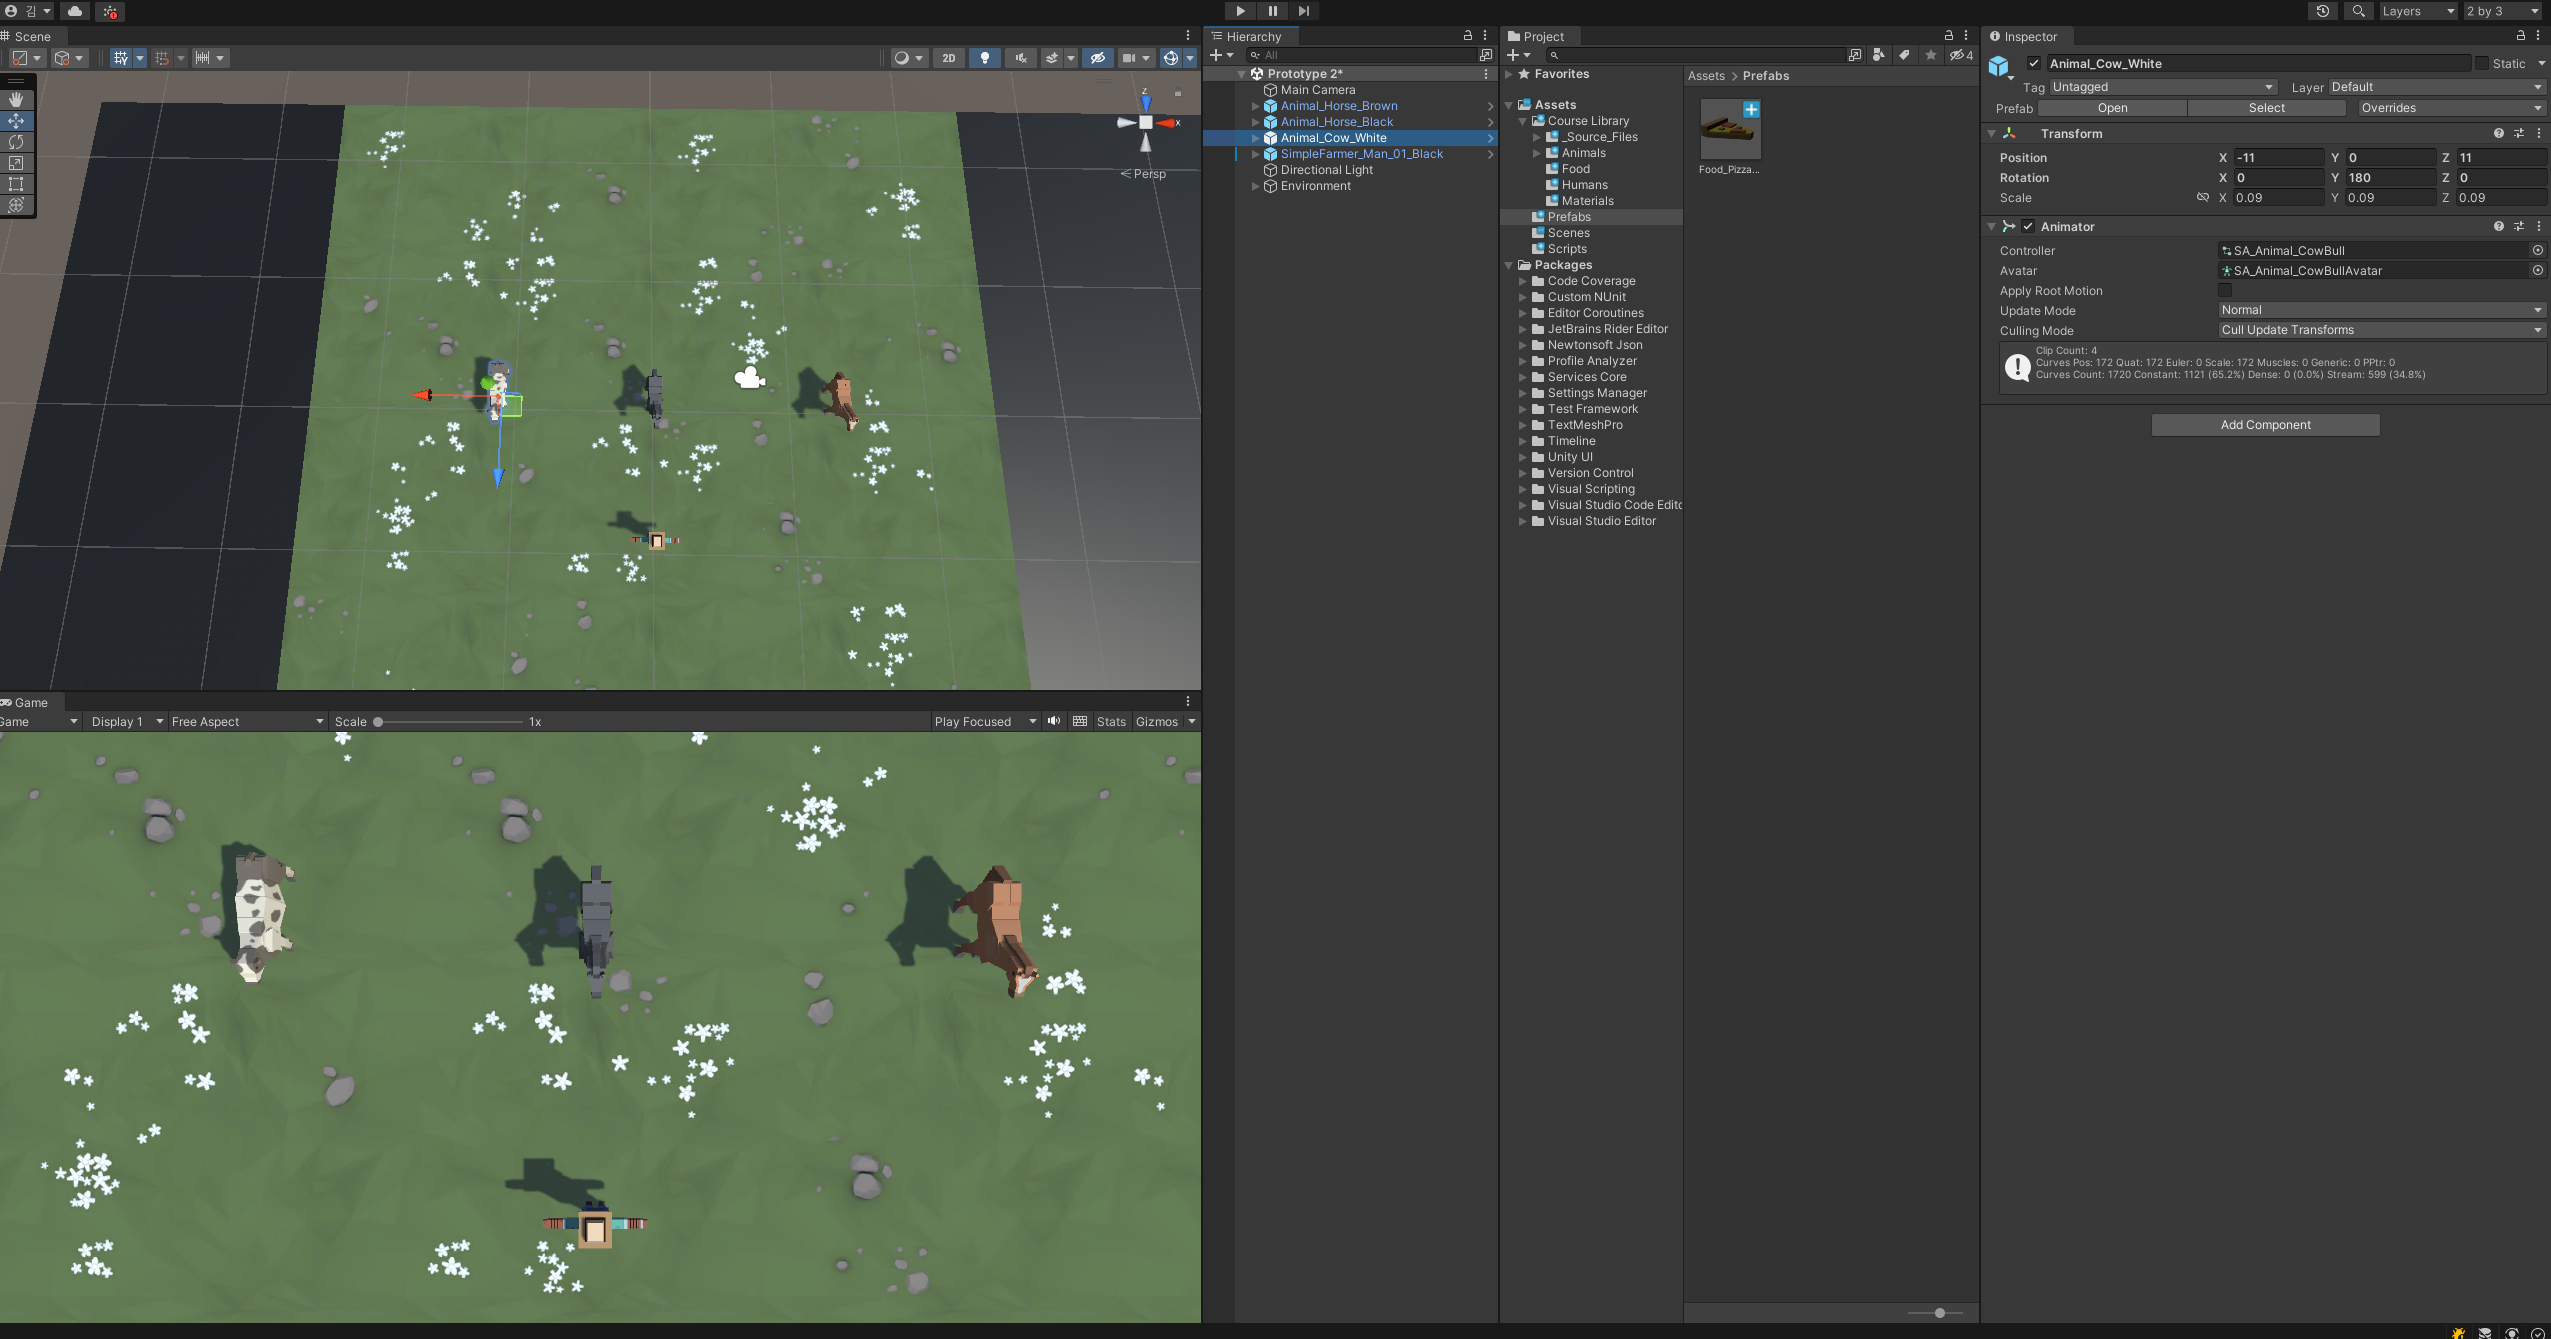Open the cloud services icon
Viewport: 2551px width, 1339px height.
tap(75, 11)
